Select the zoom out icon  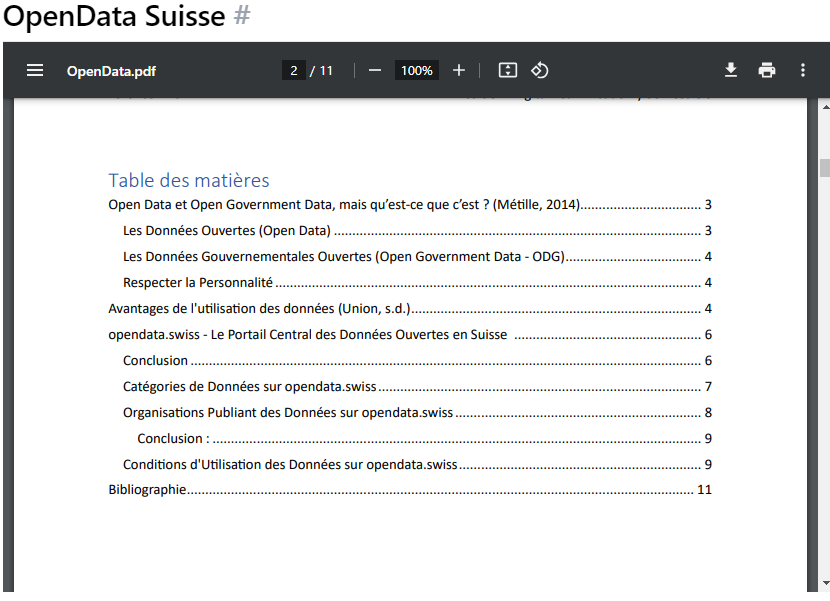[375, 70]
